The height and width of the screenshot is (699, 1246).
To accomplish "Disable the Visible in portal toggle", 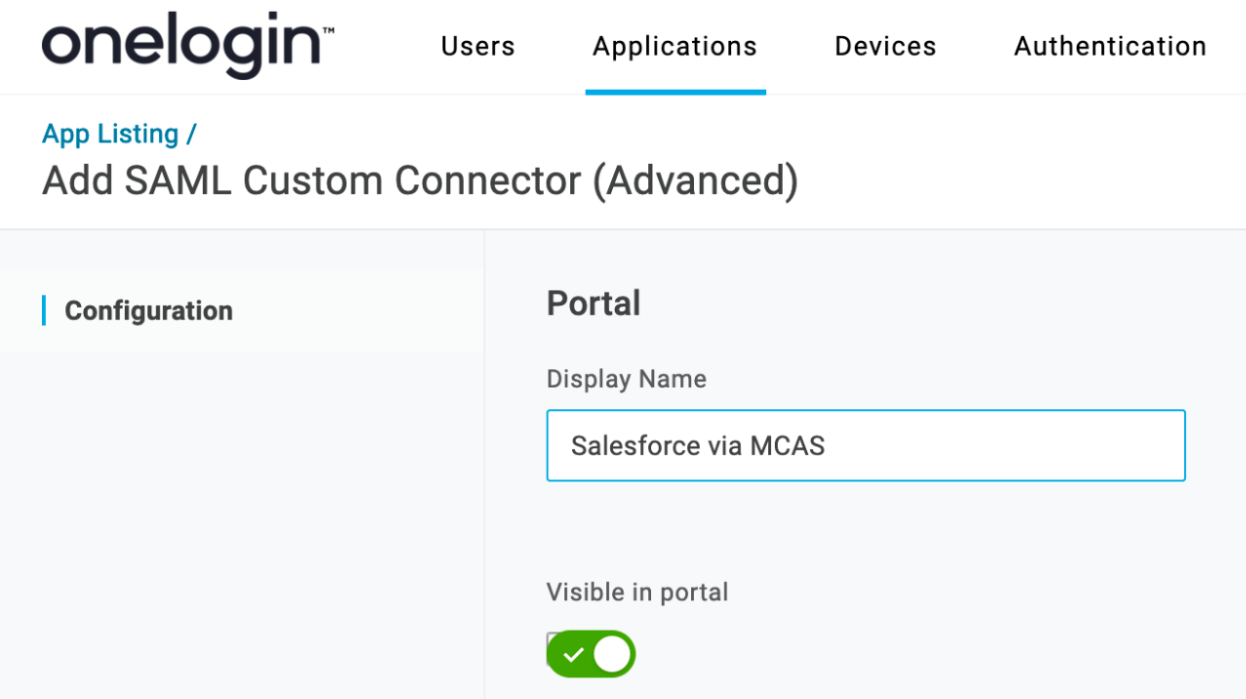I will click(591, 654).
